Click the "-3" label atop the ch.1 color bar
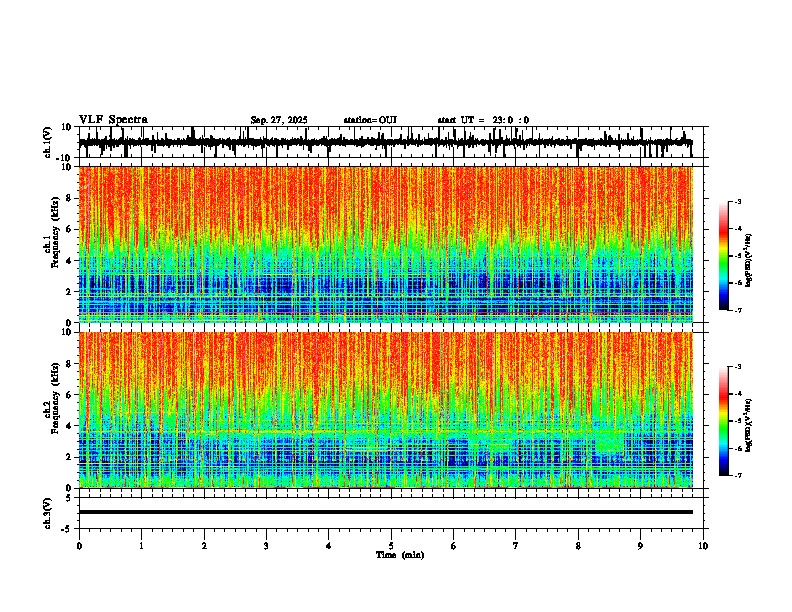 click(x=737, y=201)
